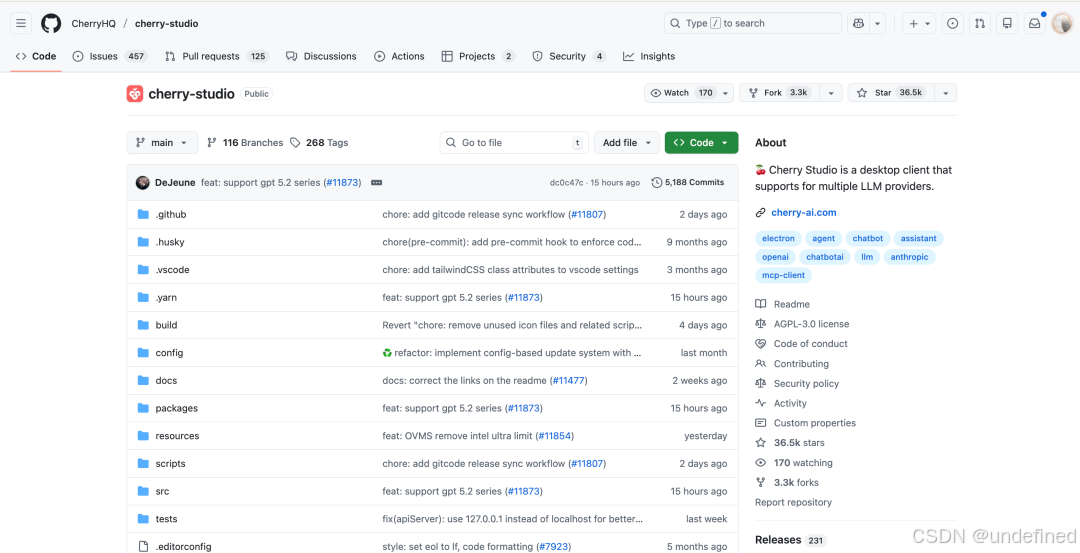Open the packages folder
This screenshot has height=553, width=1080.
point(176,408)
